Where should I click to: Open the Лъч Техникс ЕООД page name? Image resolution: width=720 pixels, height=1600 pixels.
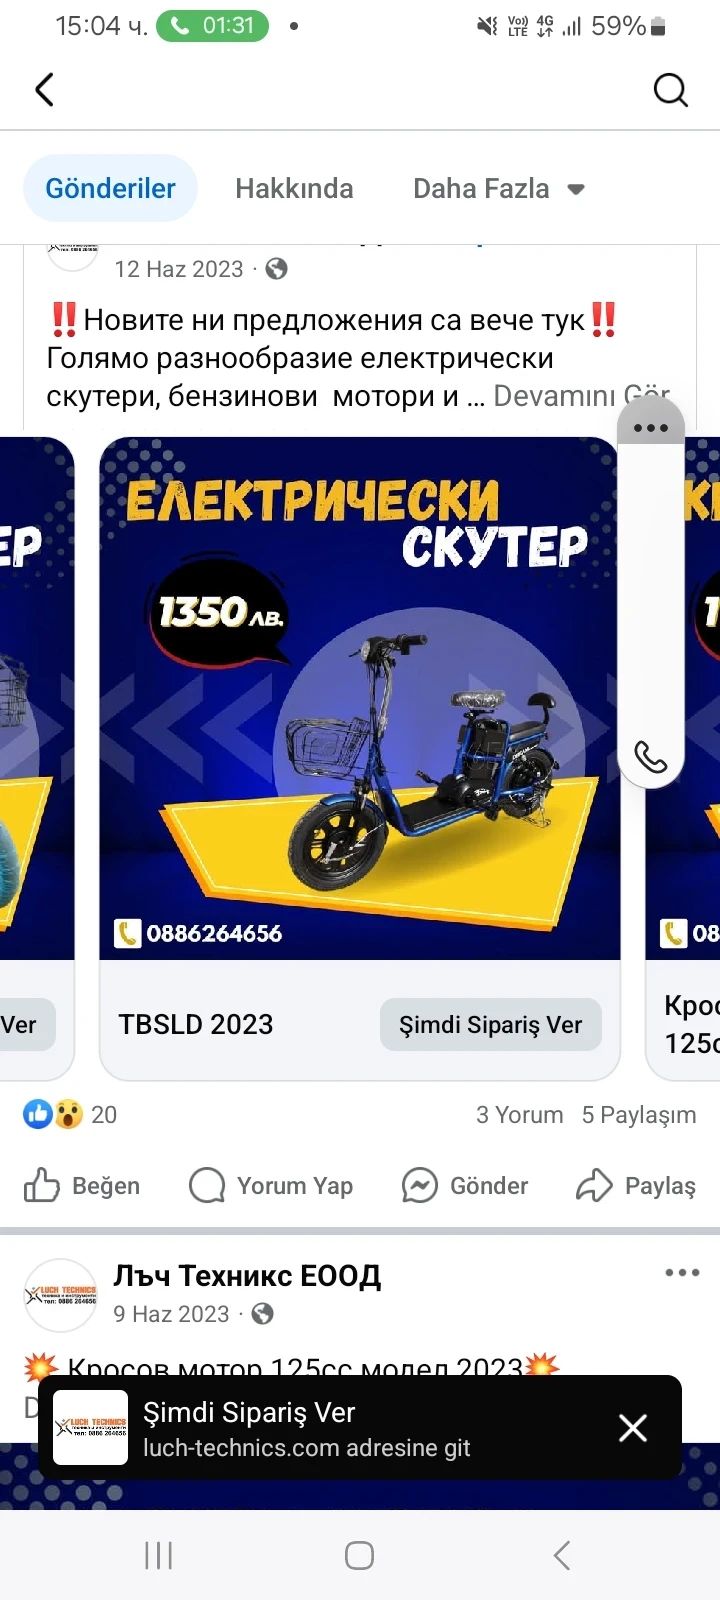tap(247, 1276)
